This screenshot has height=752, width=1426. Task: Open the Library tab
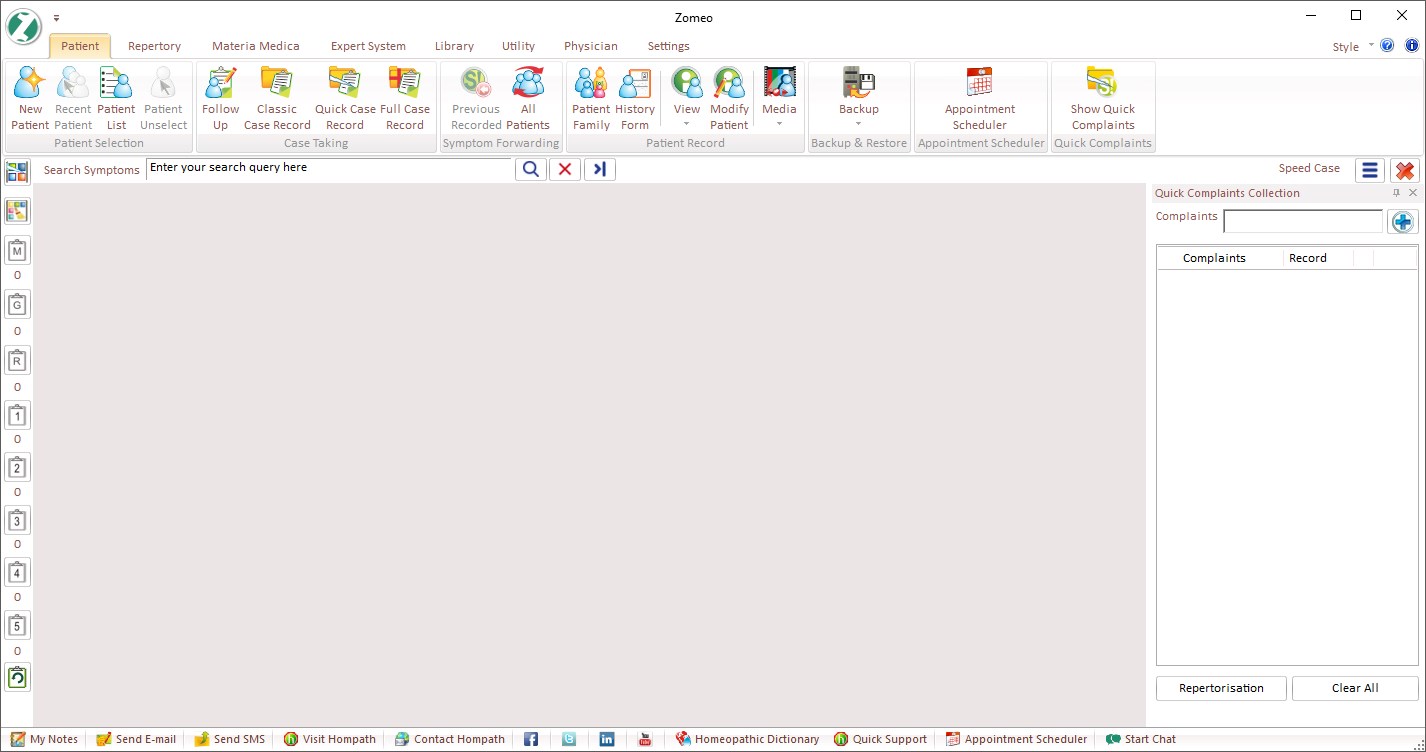tap(454, 46)
